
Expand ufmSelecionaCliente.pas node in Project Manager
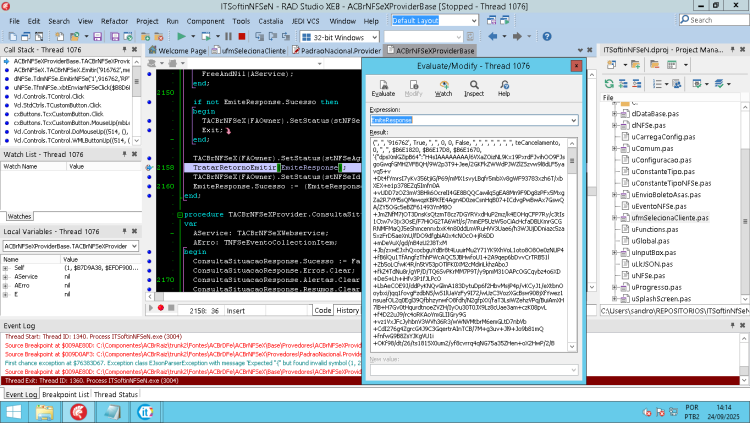pyautogui.click(x=614, y=218)
